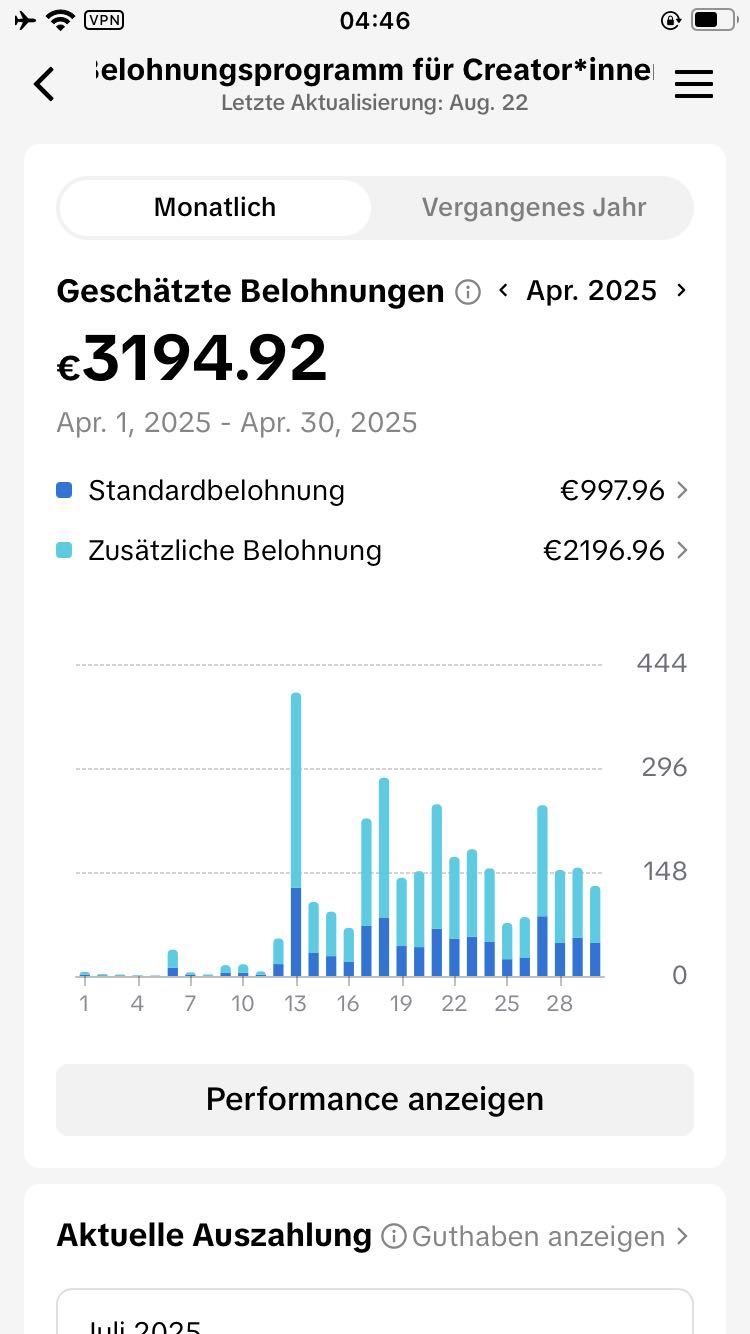Tap the airplane mode icon
Viewport: 750px width, 1334px height.
point(25,19)
